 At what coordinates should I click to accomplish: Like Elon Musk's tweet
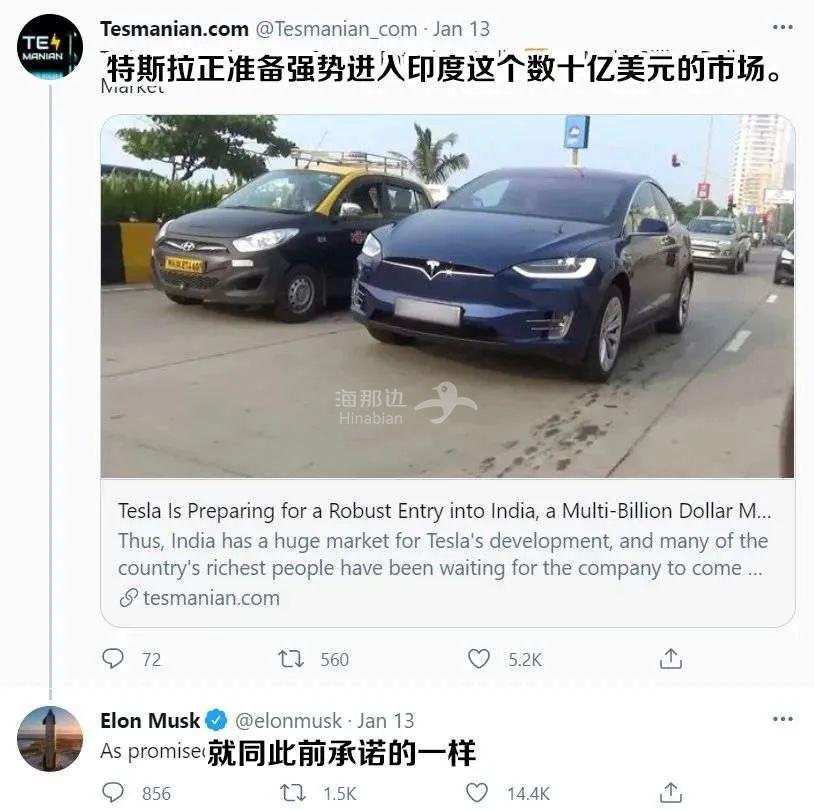pos(480,793)
